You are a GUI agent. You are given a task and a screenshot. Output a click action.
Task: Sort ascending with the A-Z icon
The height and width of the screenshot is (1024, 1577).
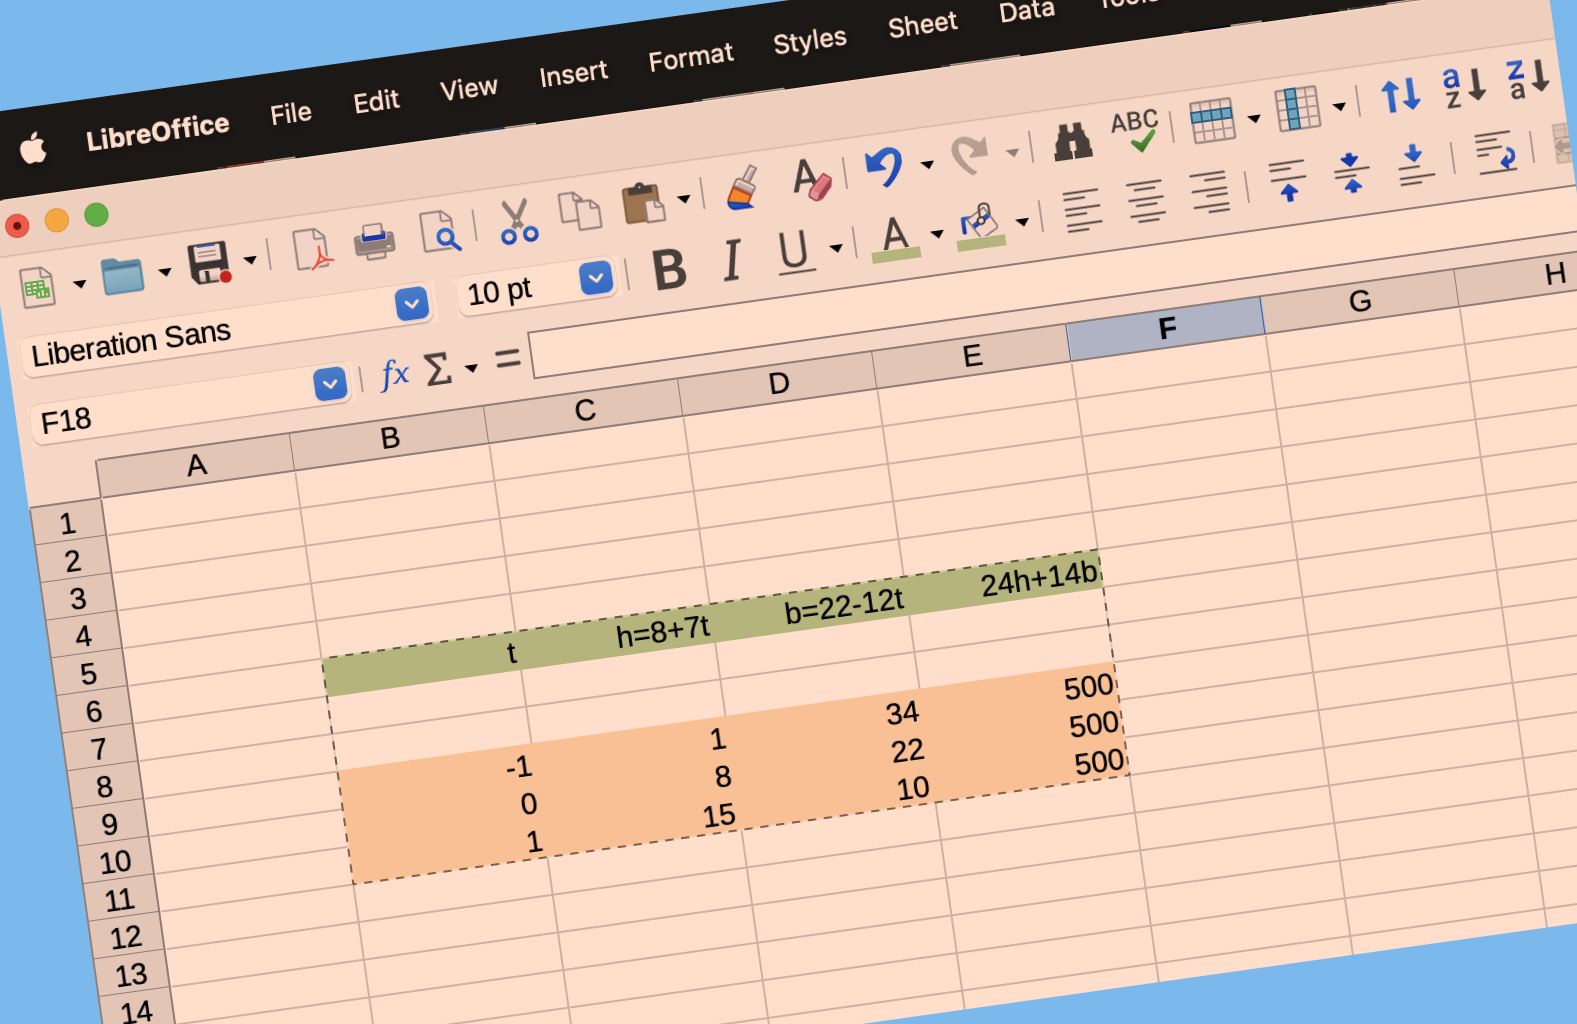coord(1463,87)
